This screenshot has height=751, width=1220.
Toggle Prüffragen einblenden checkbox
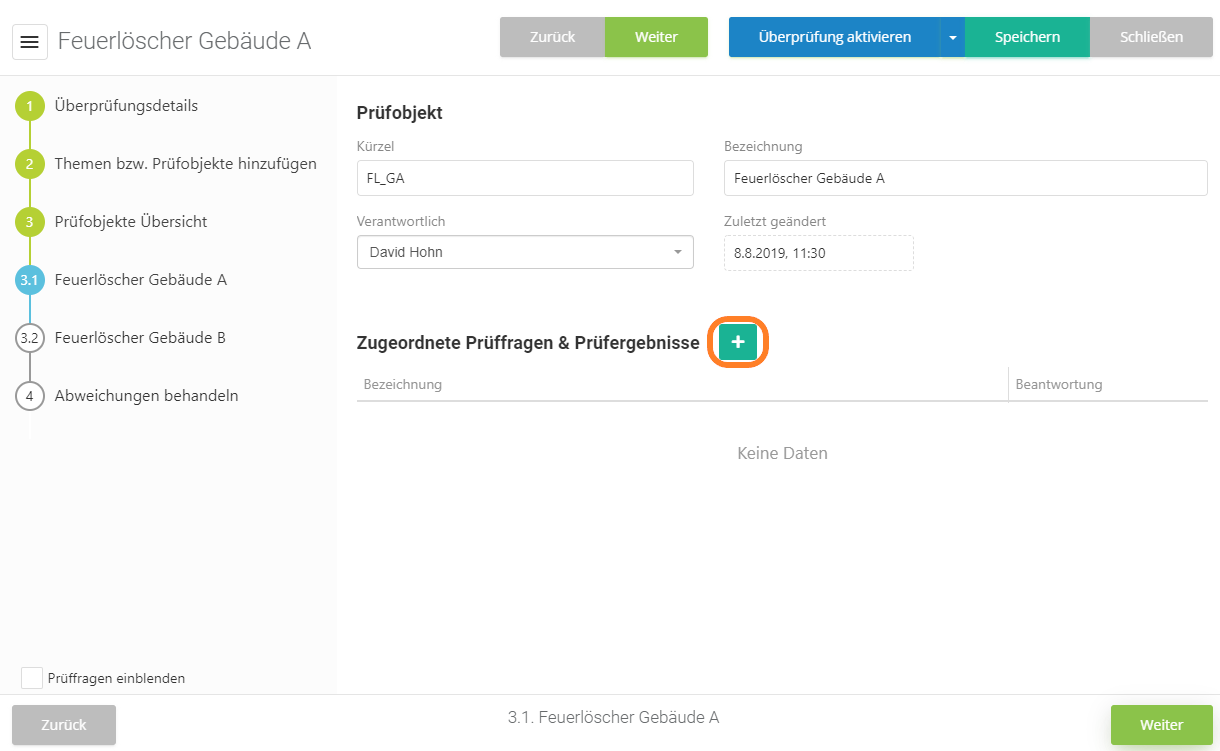tap(32, 678)
